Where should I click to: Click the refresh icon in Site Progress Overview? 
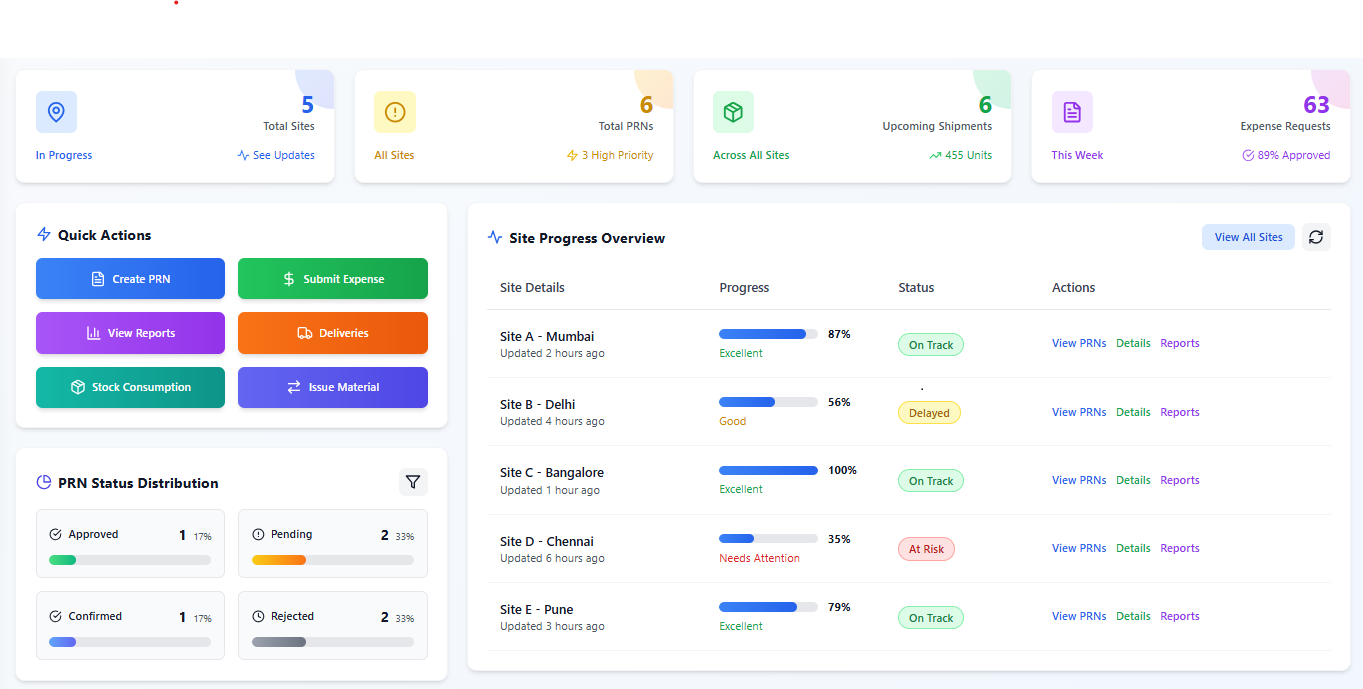pyautogui.click(x=1316, y=236)
